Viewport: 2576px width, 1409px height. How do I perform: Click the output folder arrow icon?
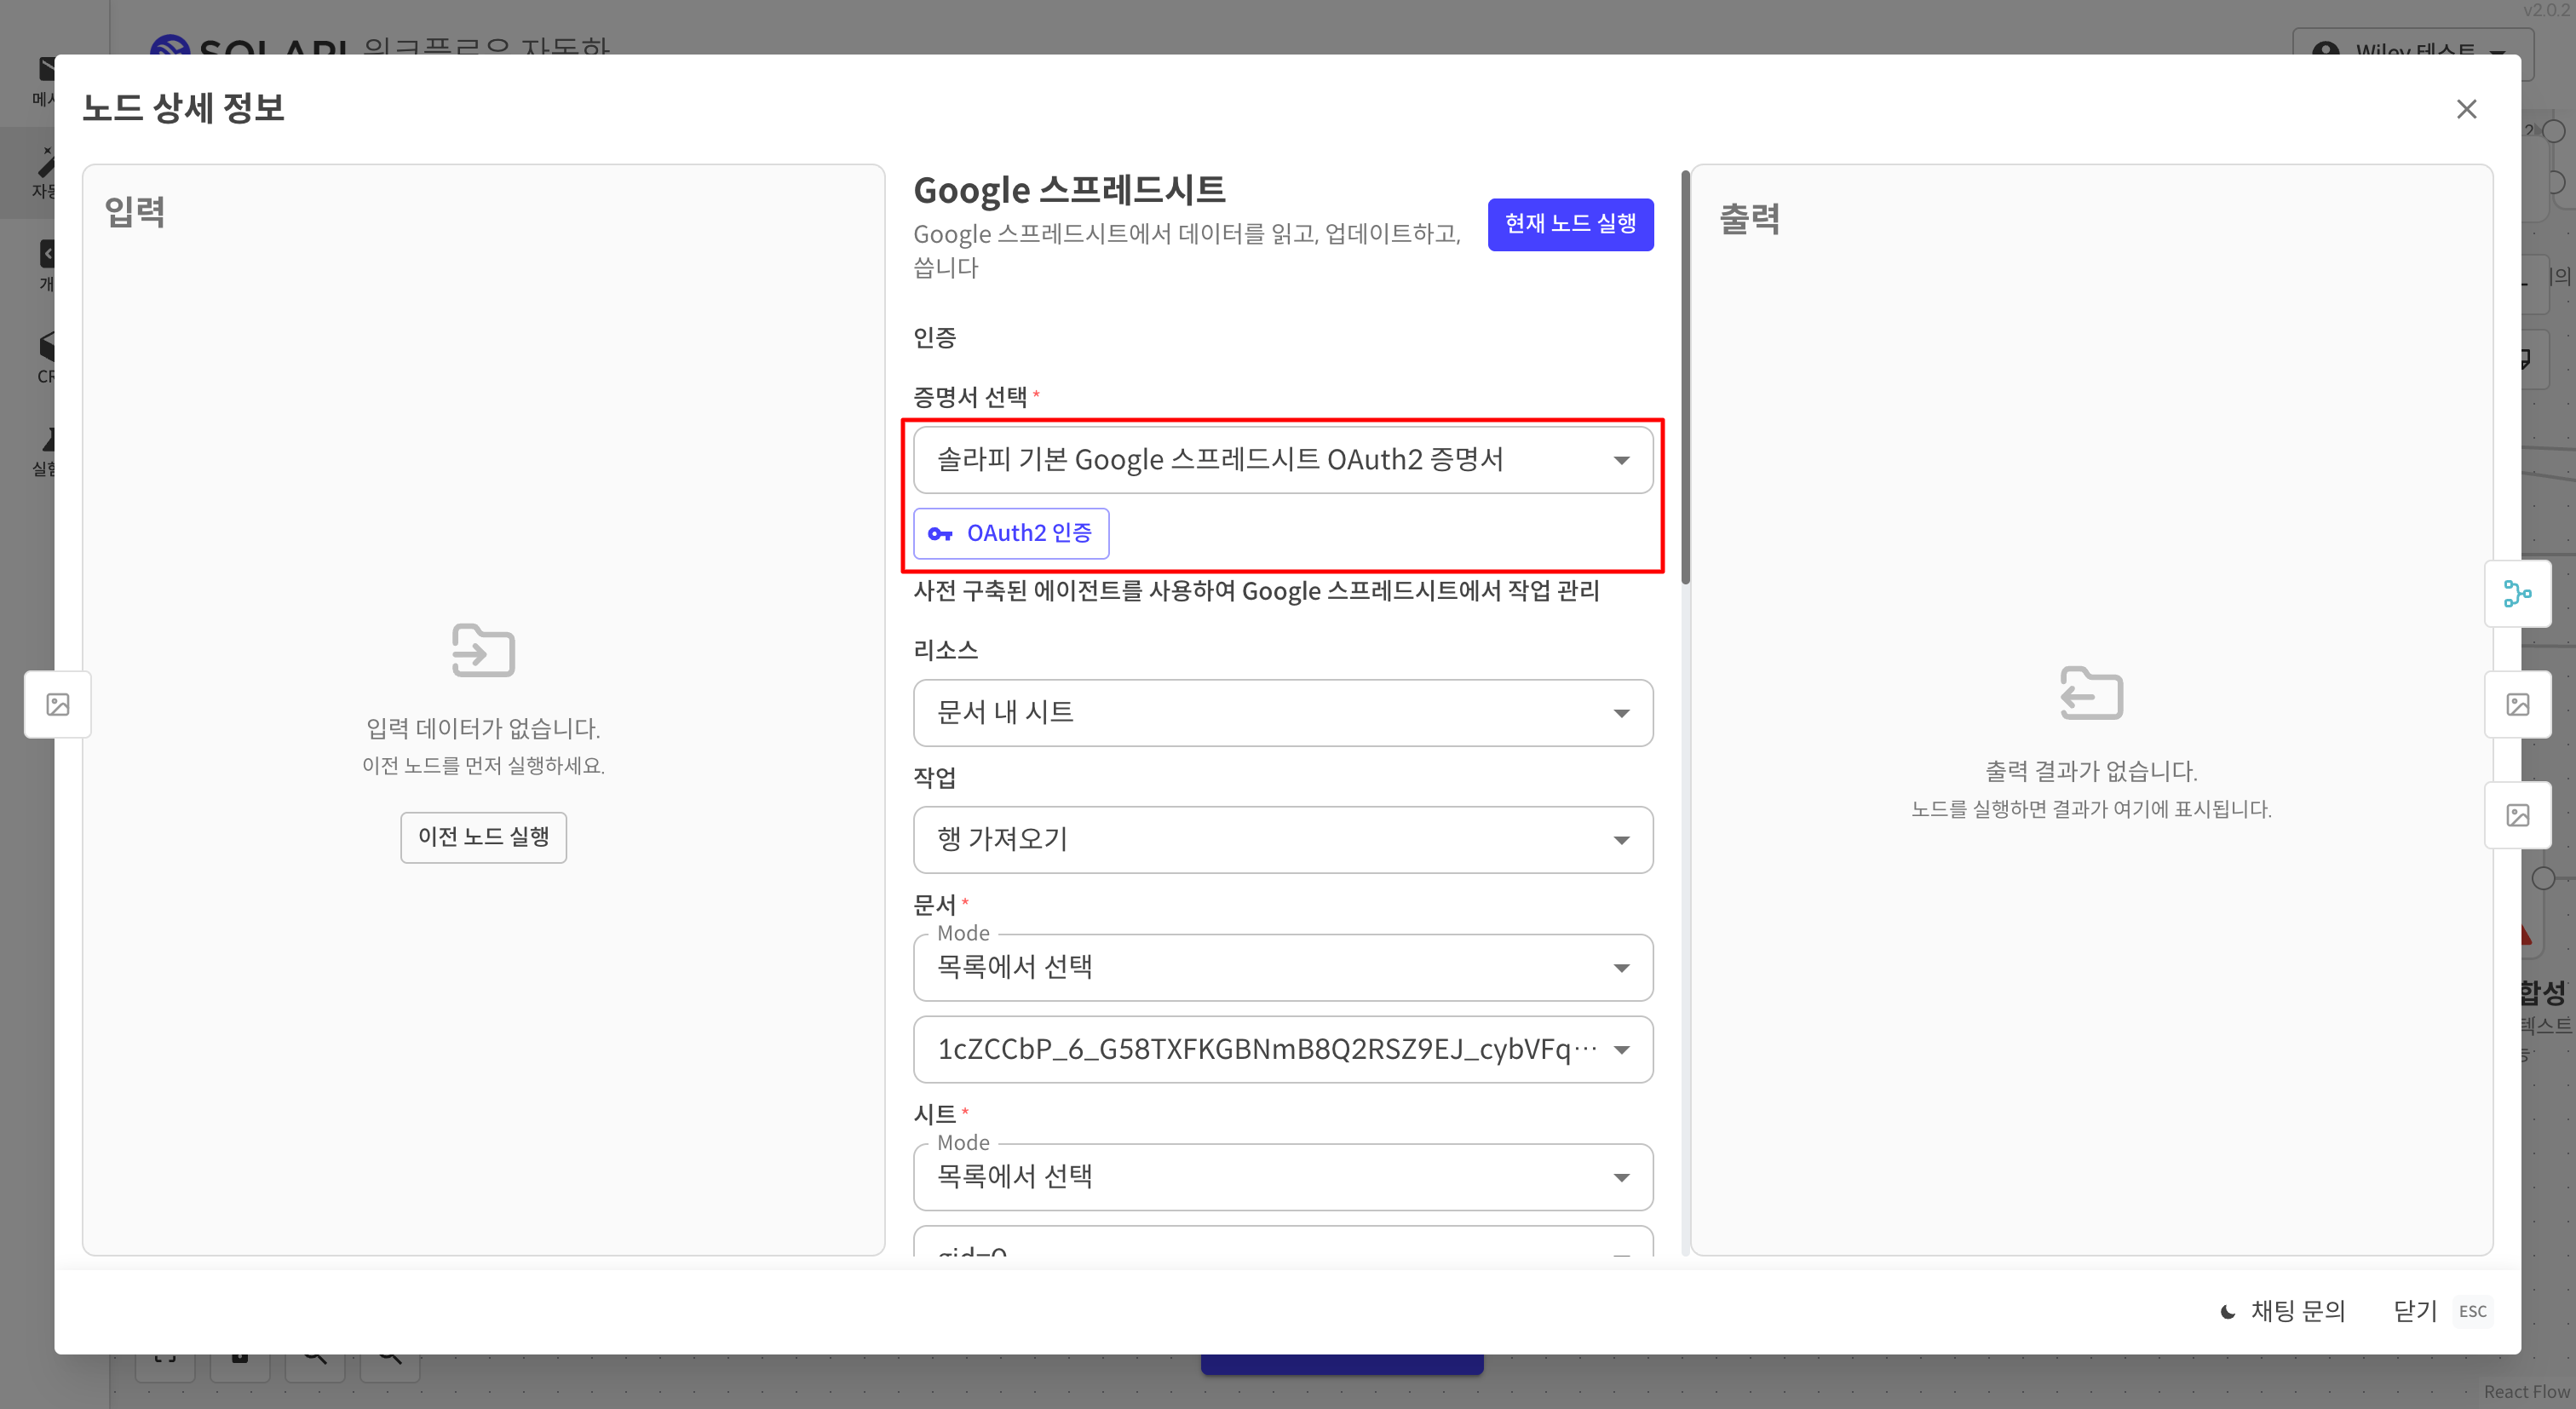coord(2091,693)
